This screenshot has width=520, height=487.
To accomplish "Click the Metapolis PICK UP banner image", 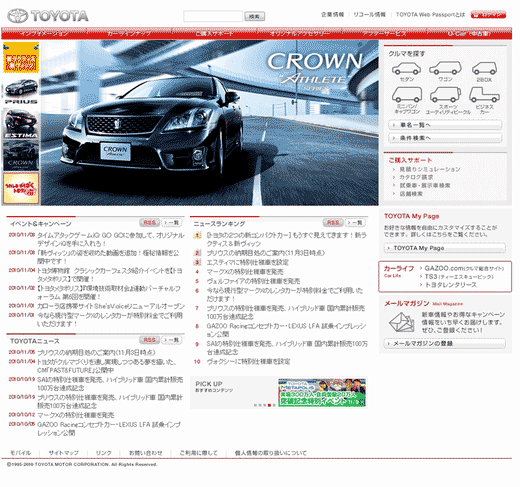I will click(322, 393).
